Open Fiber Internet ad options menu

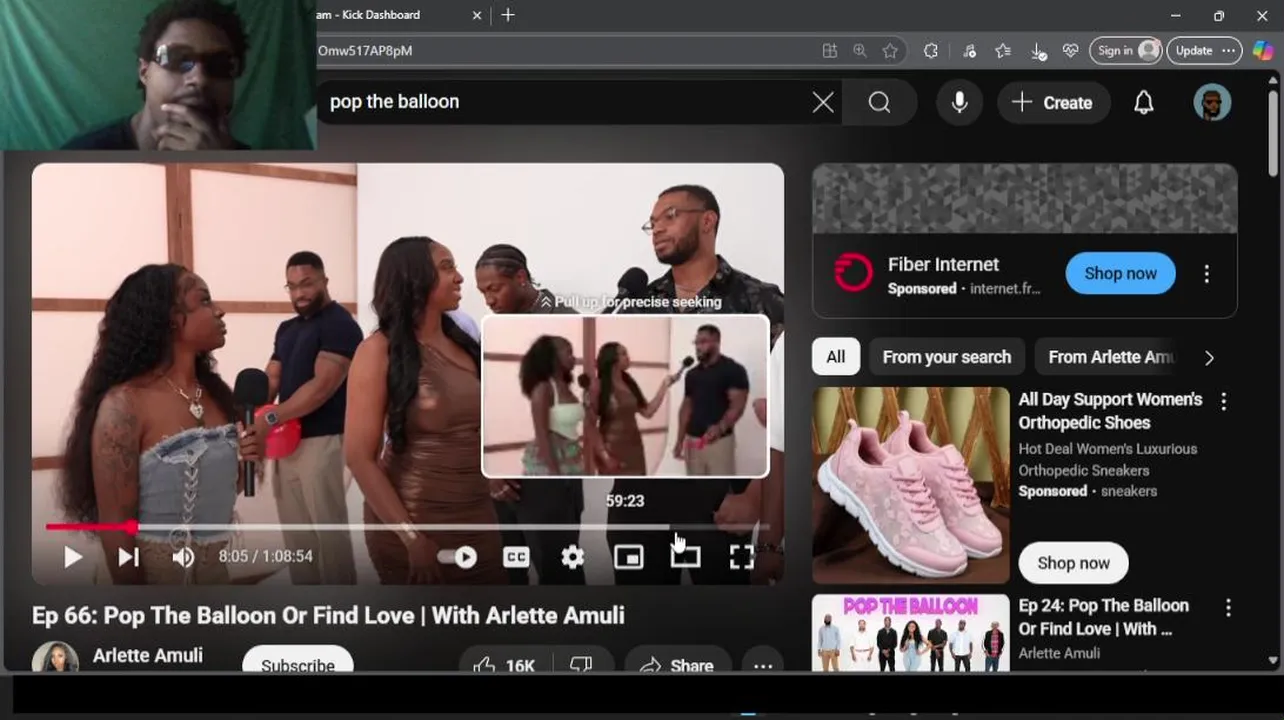pos(1206,273)
